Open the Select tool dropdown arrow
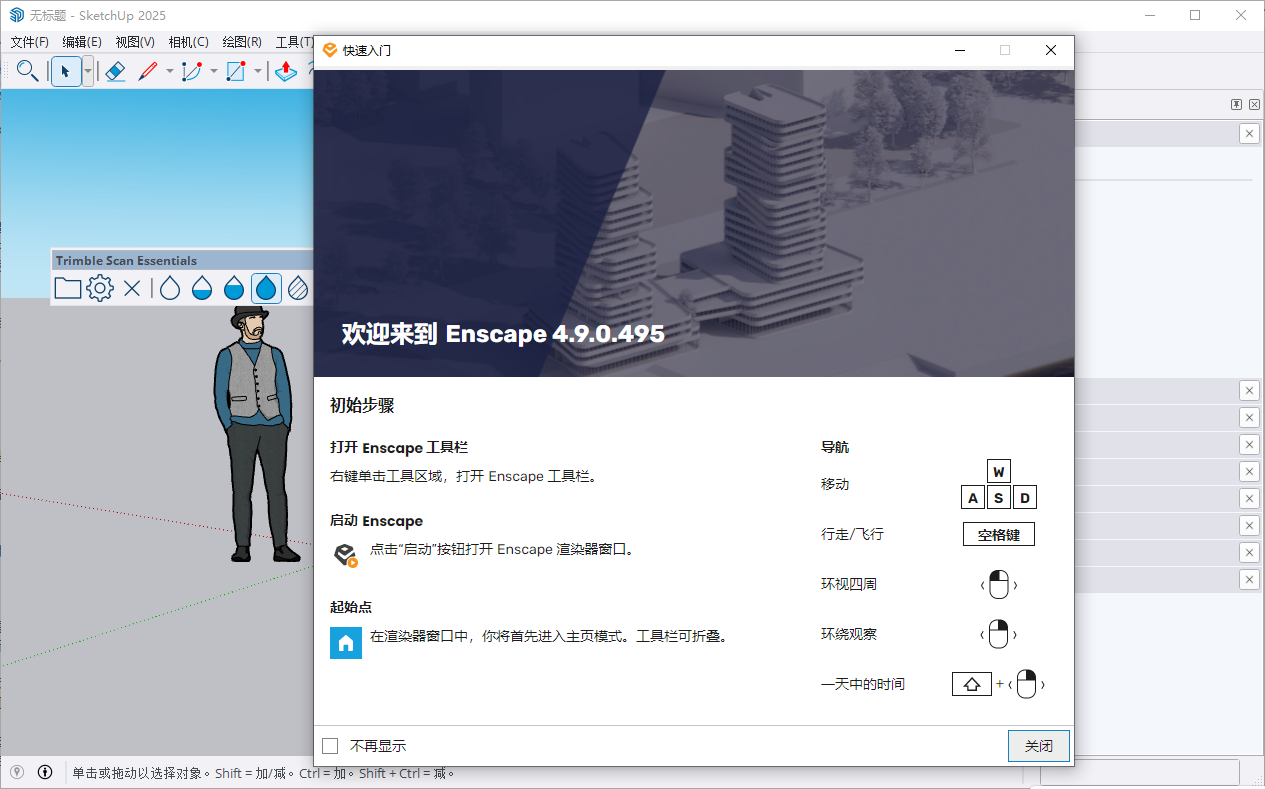Viewport: 1265px width, 789px height. tap(87, 71)
